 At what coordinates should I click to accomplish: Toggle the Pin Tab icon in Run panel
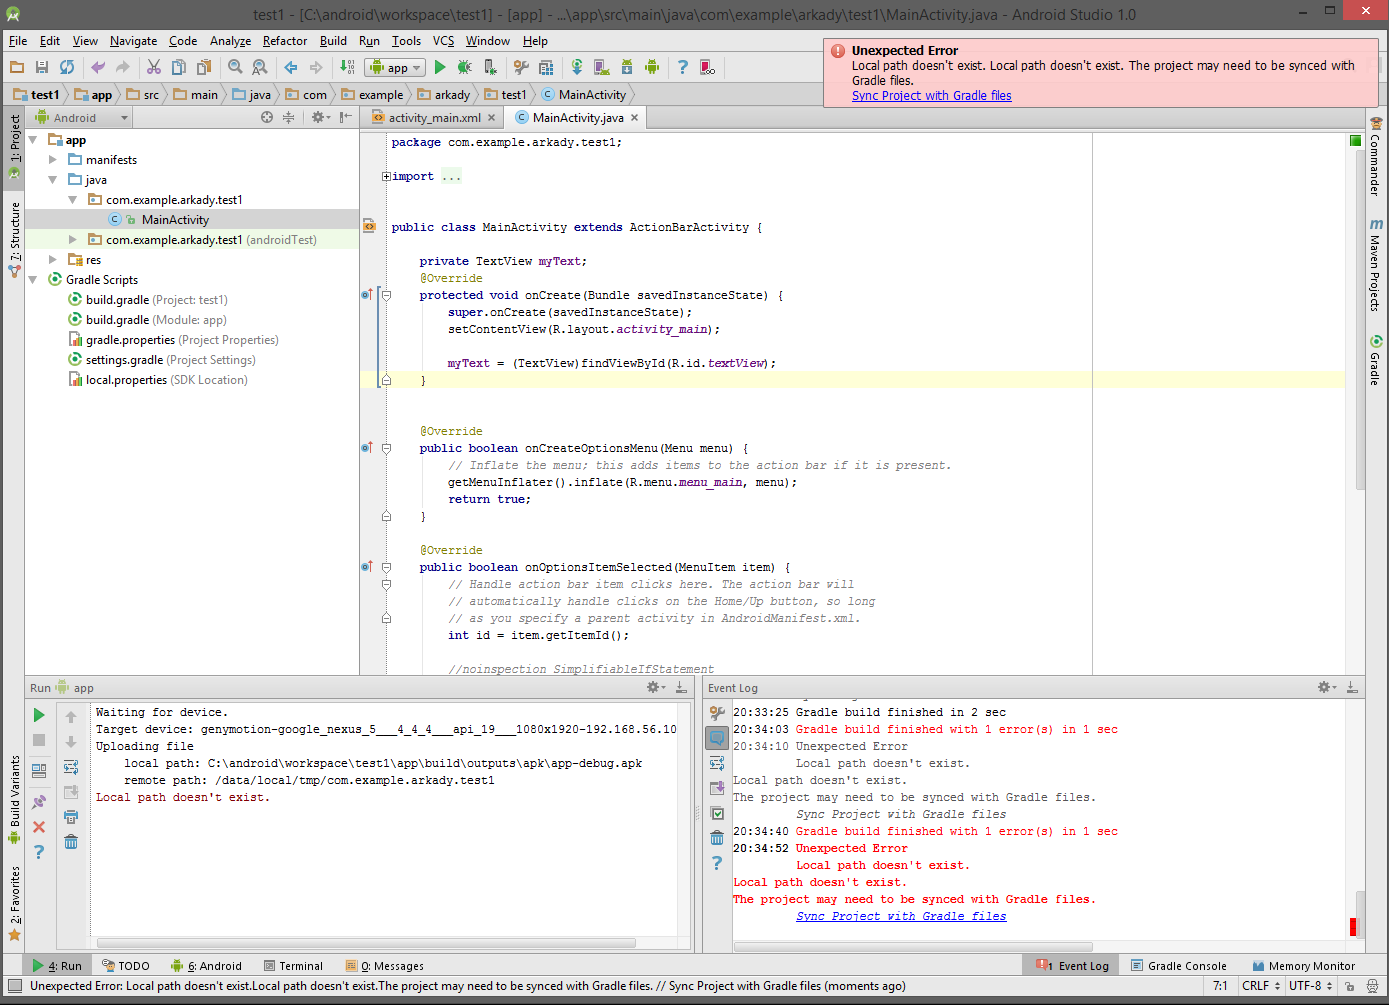pos(39,802)
